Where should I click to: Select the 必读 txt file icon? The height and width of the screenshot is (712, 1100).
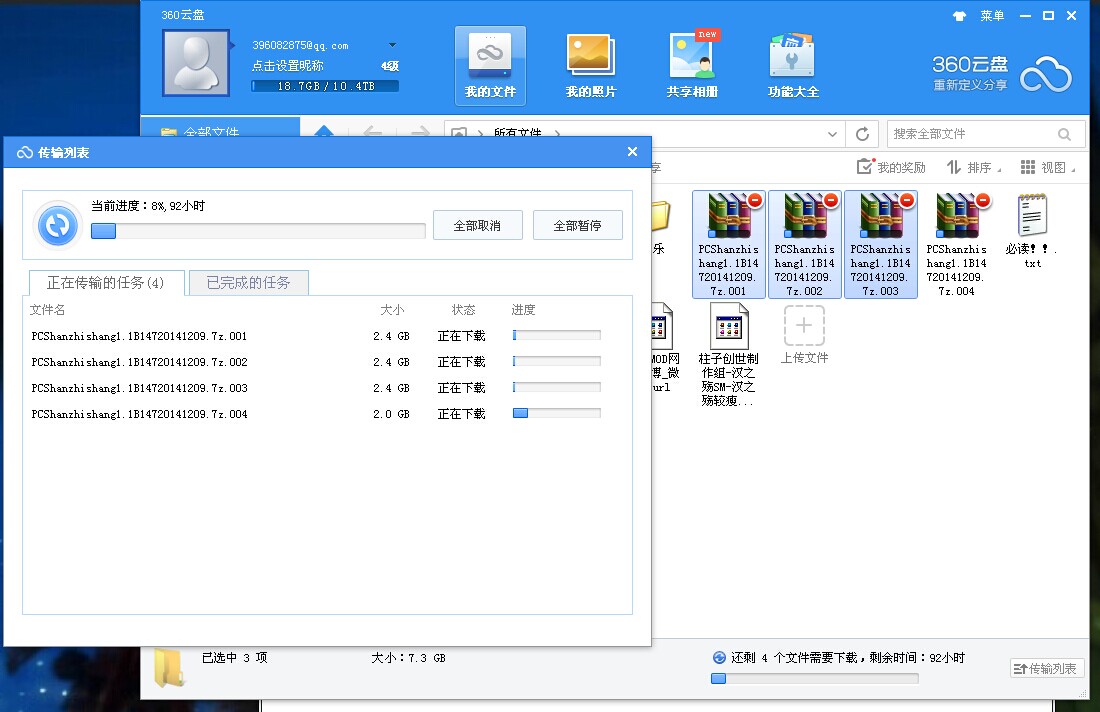point(1032,230)
